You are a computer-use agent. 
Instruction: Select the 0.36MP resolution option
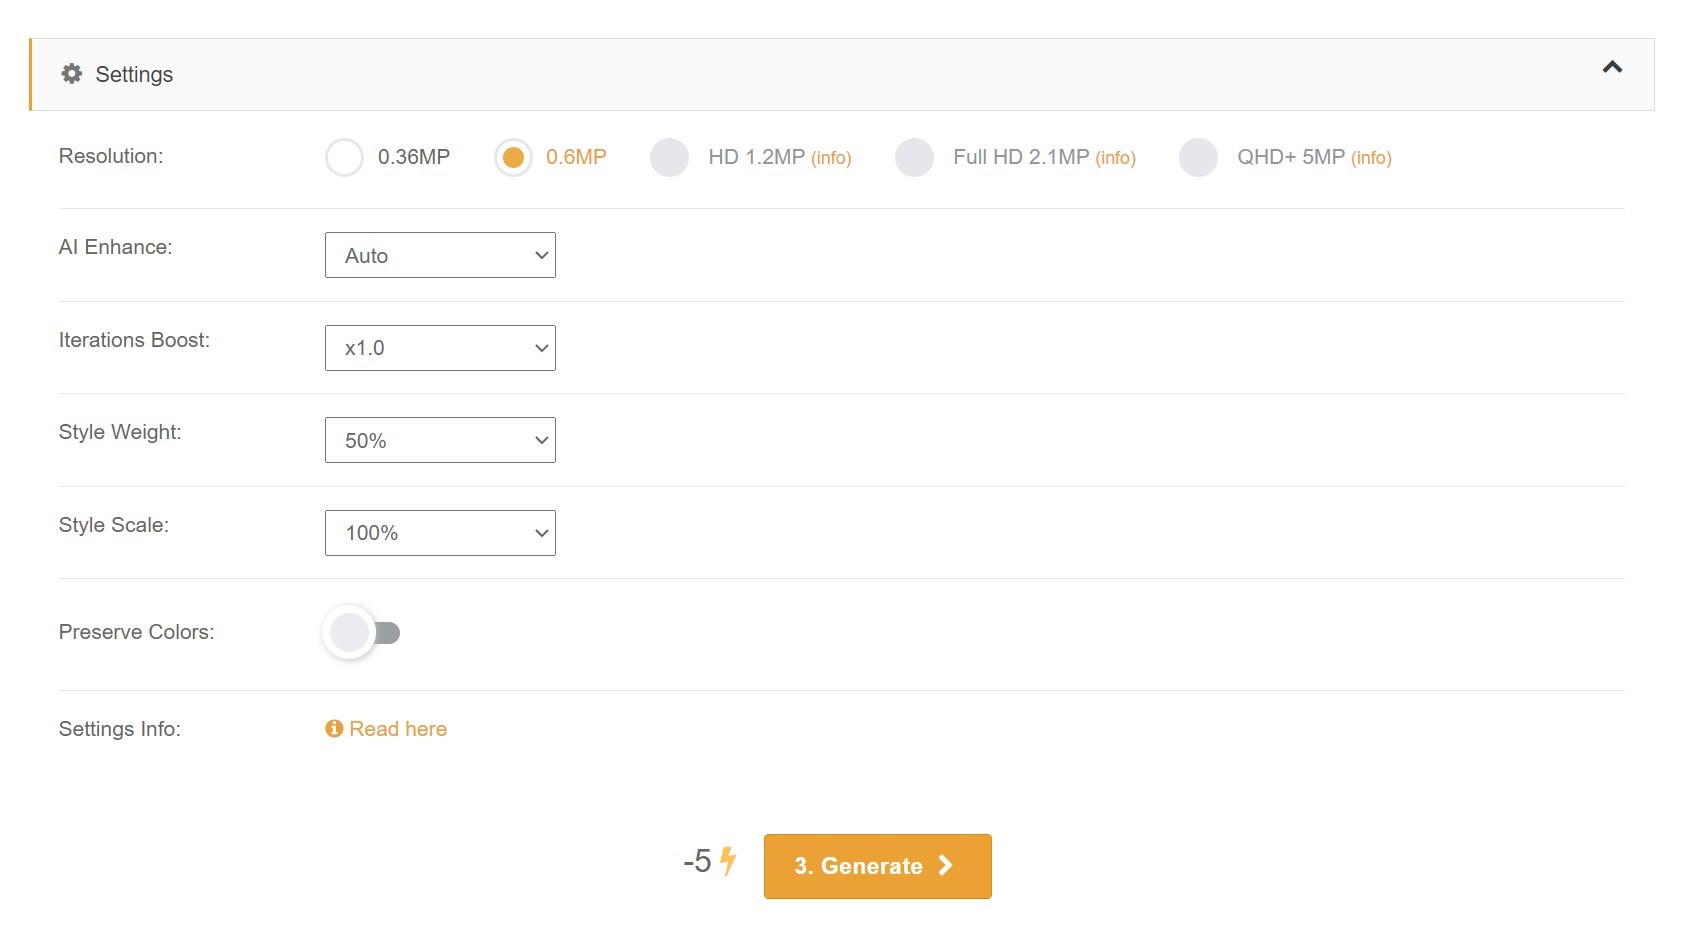tap(345, 157)
